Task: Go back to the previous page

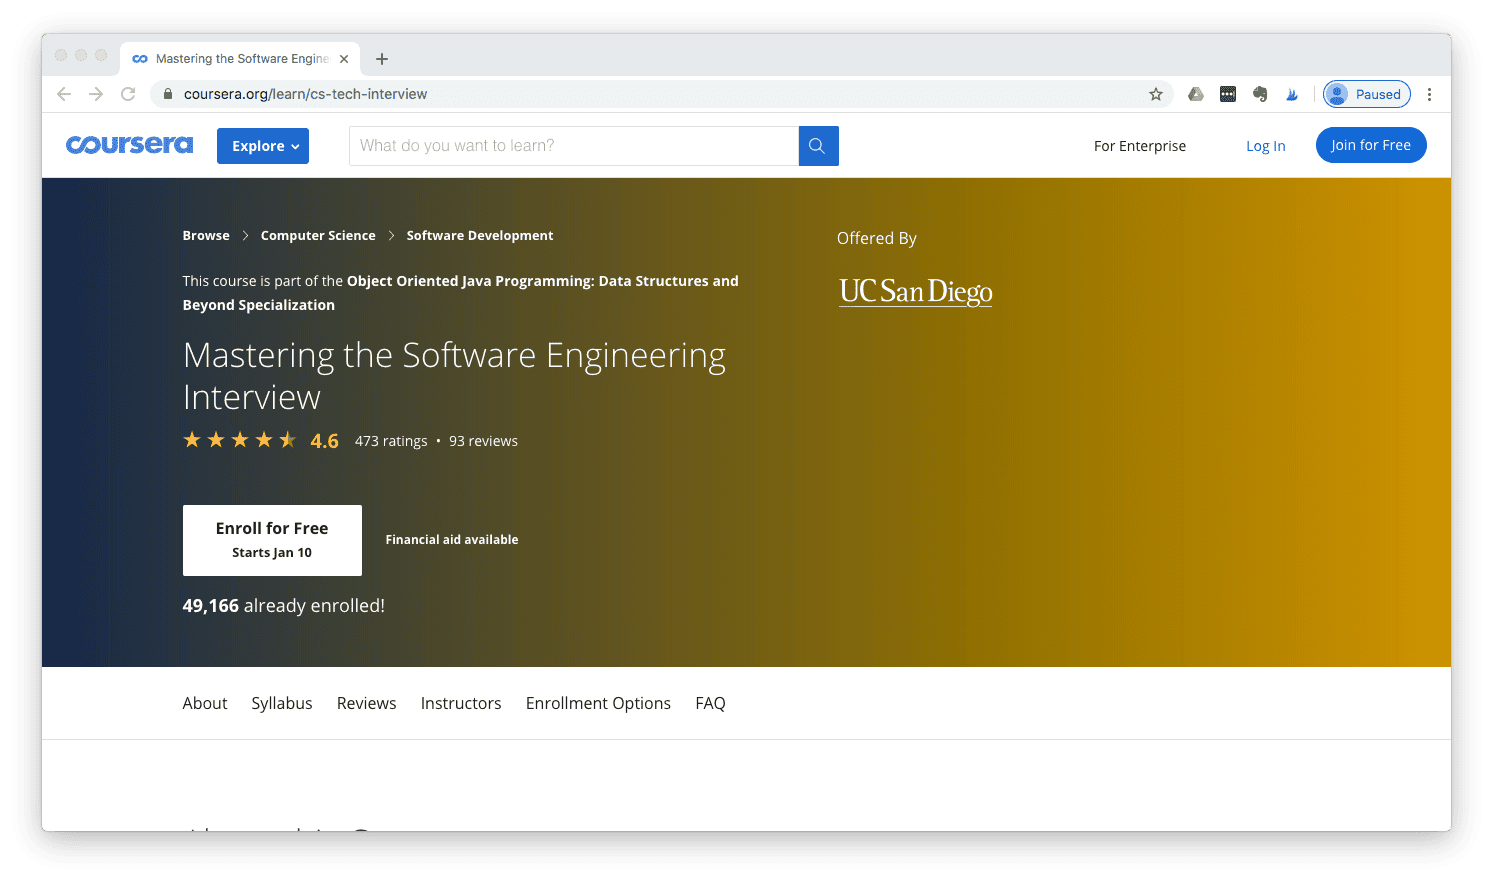Action: coord(64,94)
